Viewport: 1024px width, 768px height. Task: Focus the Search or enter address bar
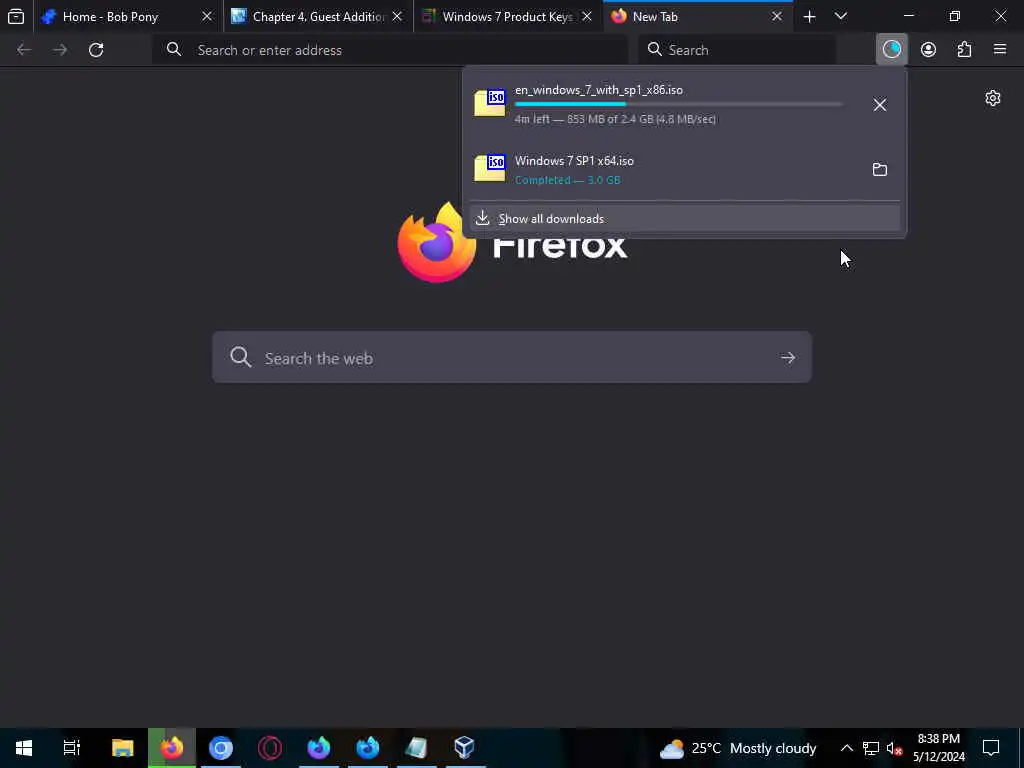pyautogui.click(x=391, y=50)
